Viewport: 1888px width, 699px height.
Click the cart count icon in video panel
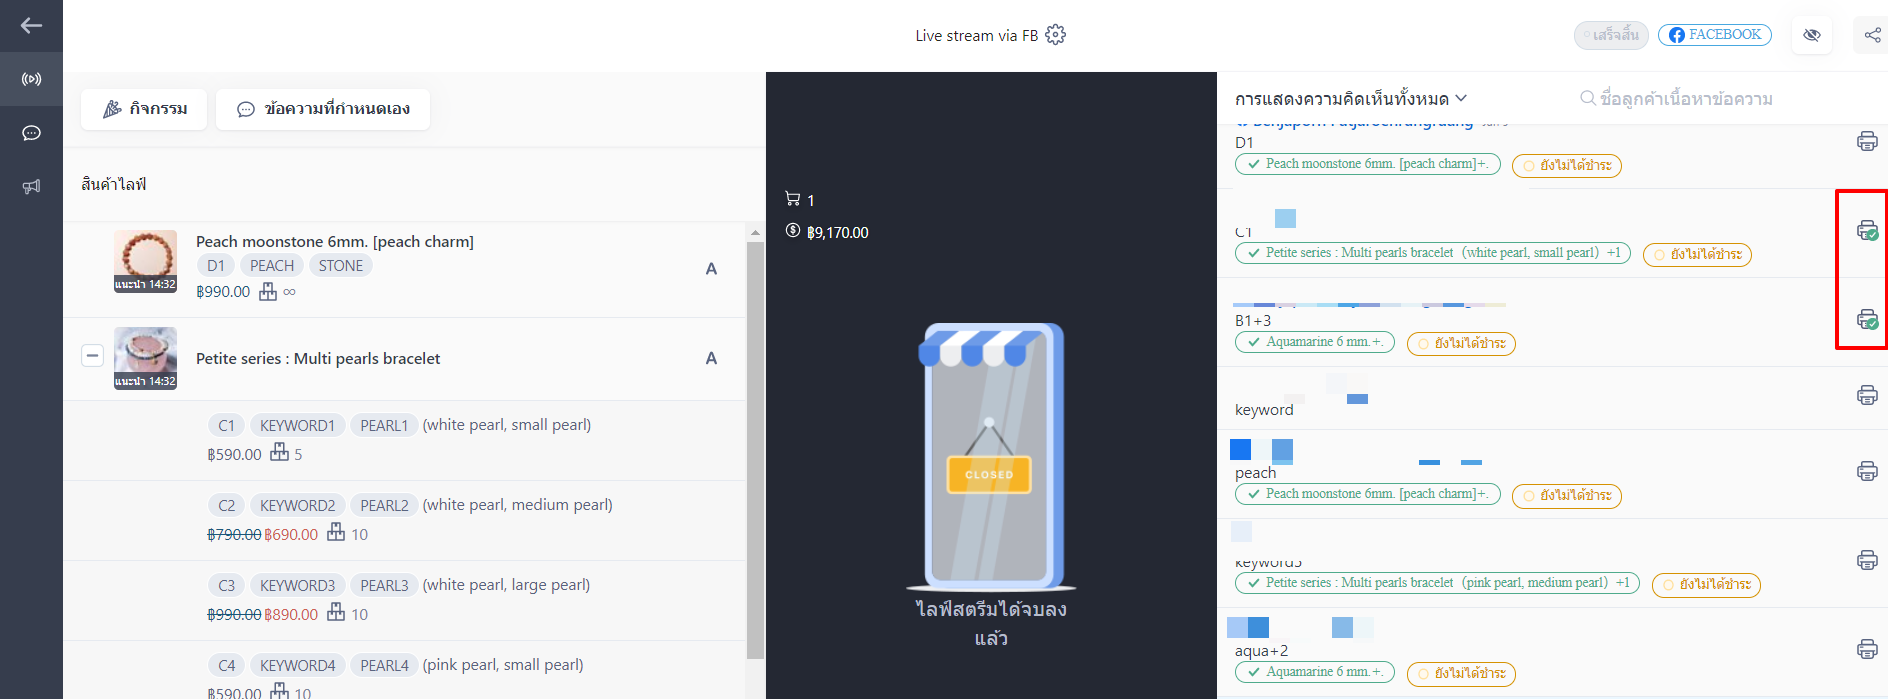click(x=793, y=199)
